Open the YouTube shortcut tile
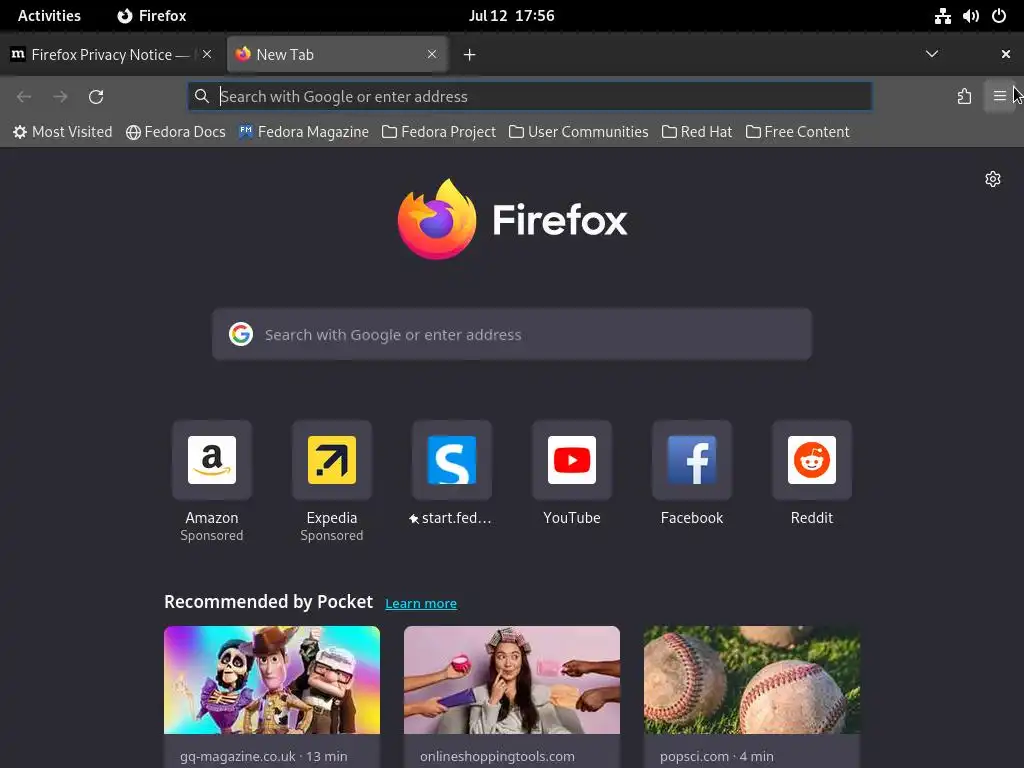Screen dimensions: 1024x768 (572, 460)
